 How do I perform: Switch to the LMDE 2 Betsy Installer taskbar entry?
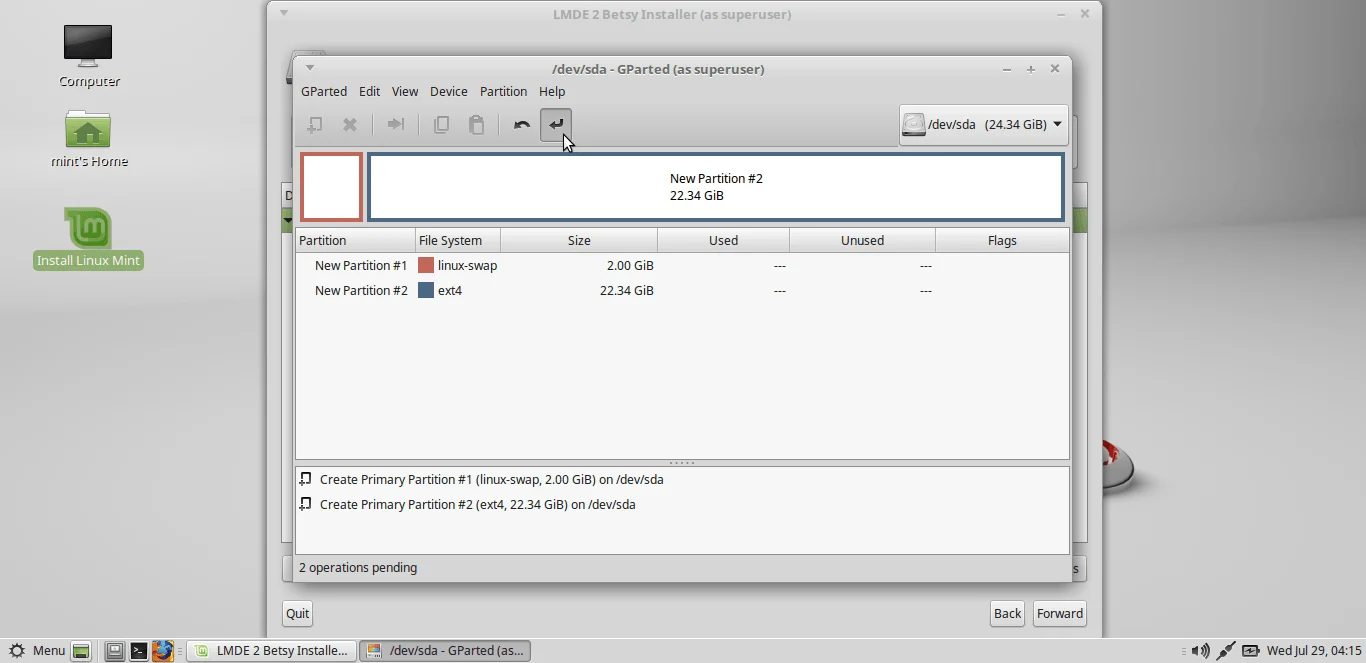point(270,650)
